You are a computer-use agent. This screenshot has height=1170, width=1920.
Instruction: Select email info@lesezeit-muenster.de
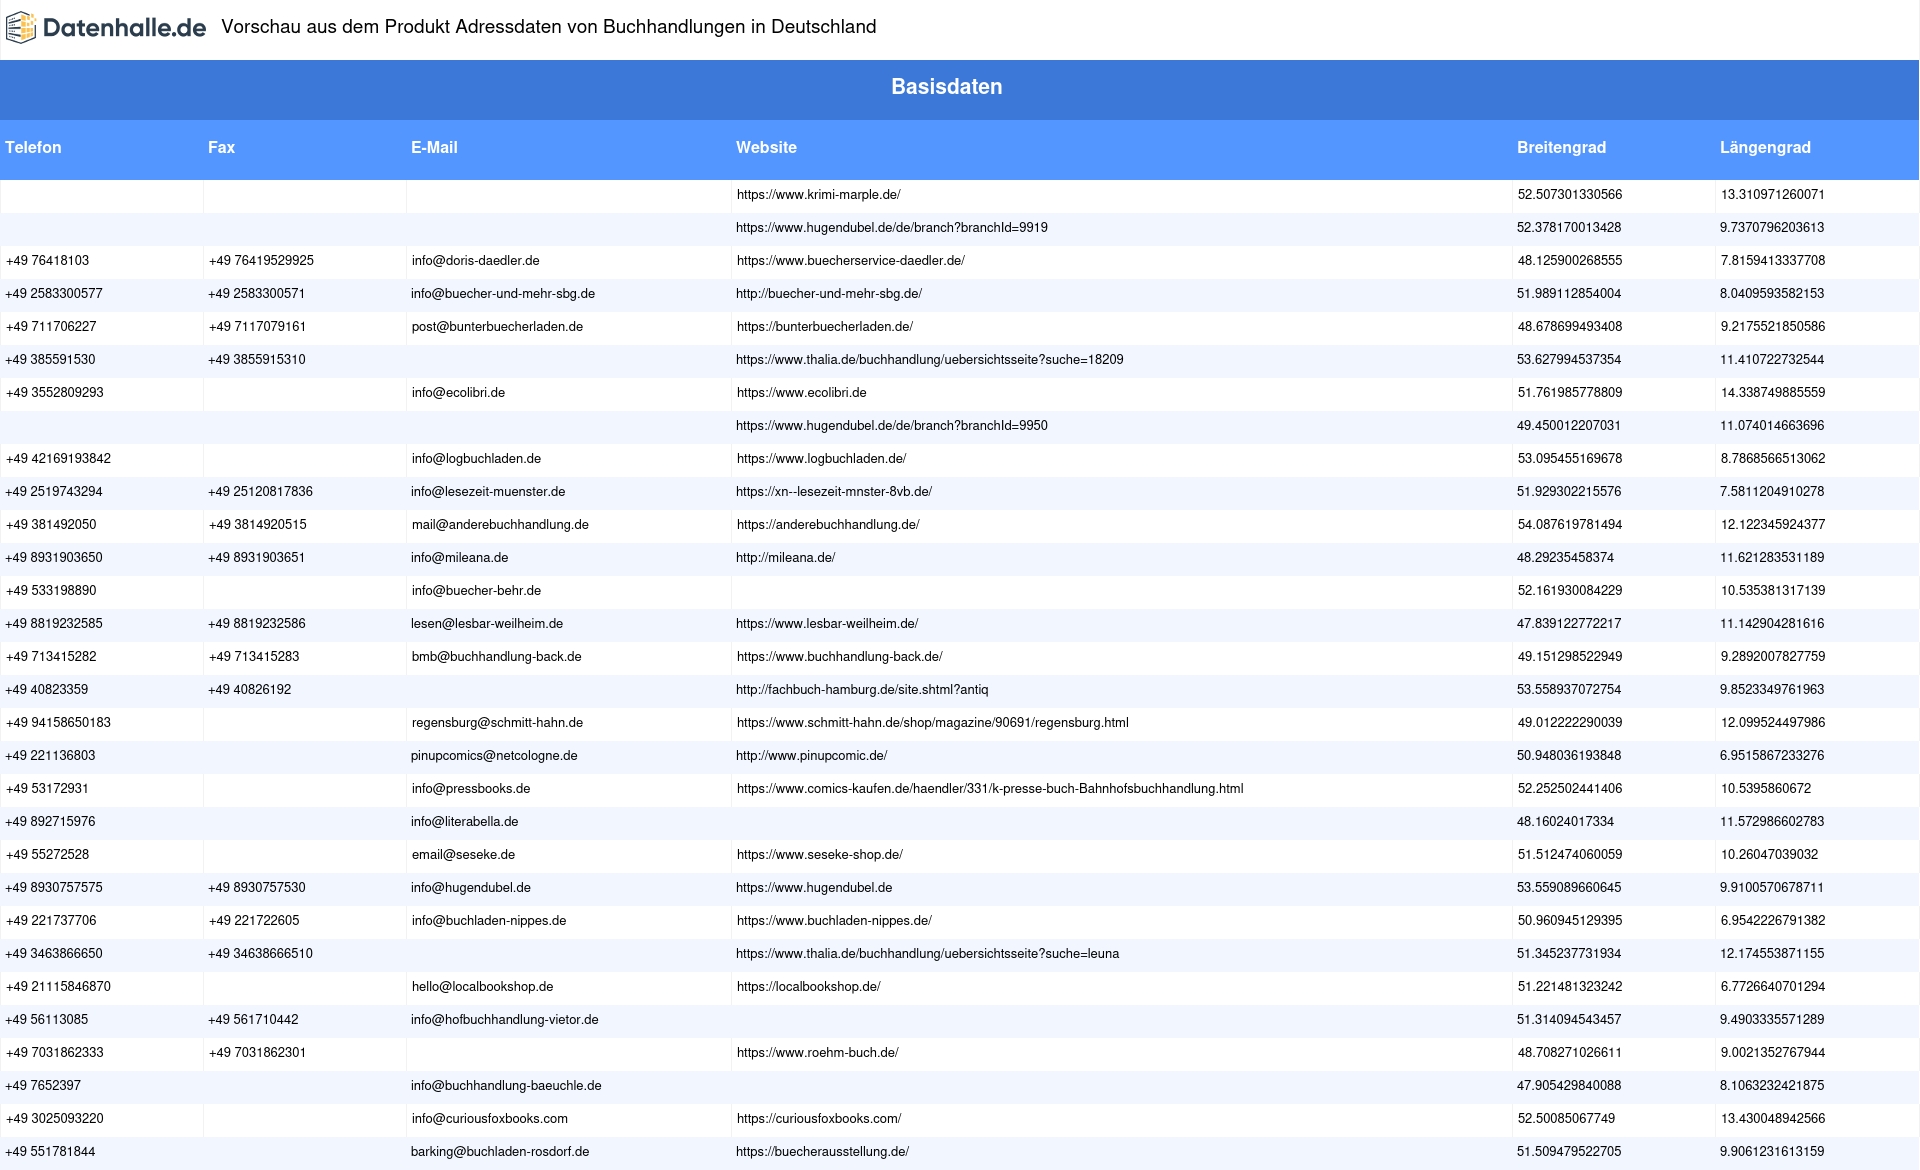[x=488, y=492]
